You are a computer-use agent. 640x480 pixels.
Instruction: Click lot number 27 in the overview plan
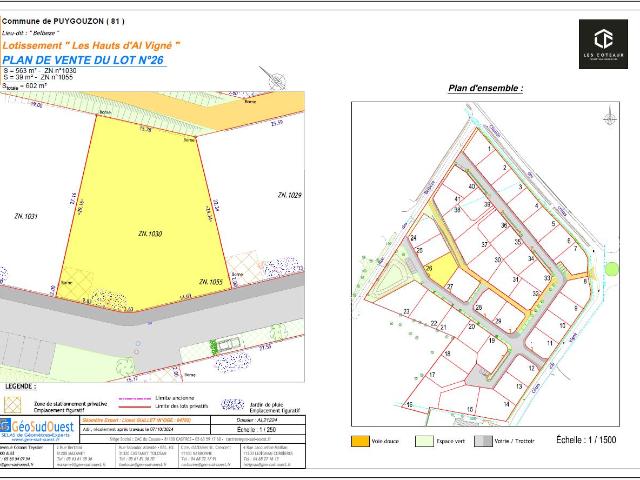[x=450, y=287]
